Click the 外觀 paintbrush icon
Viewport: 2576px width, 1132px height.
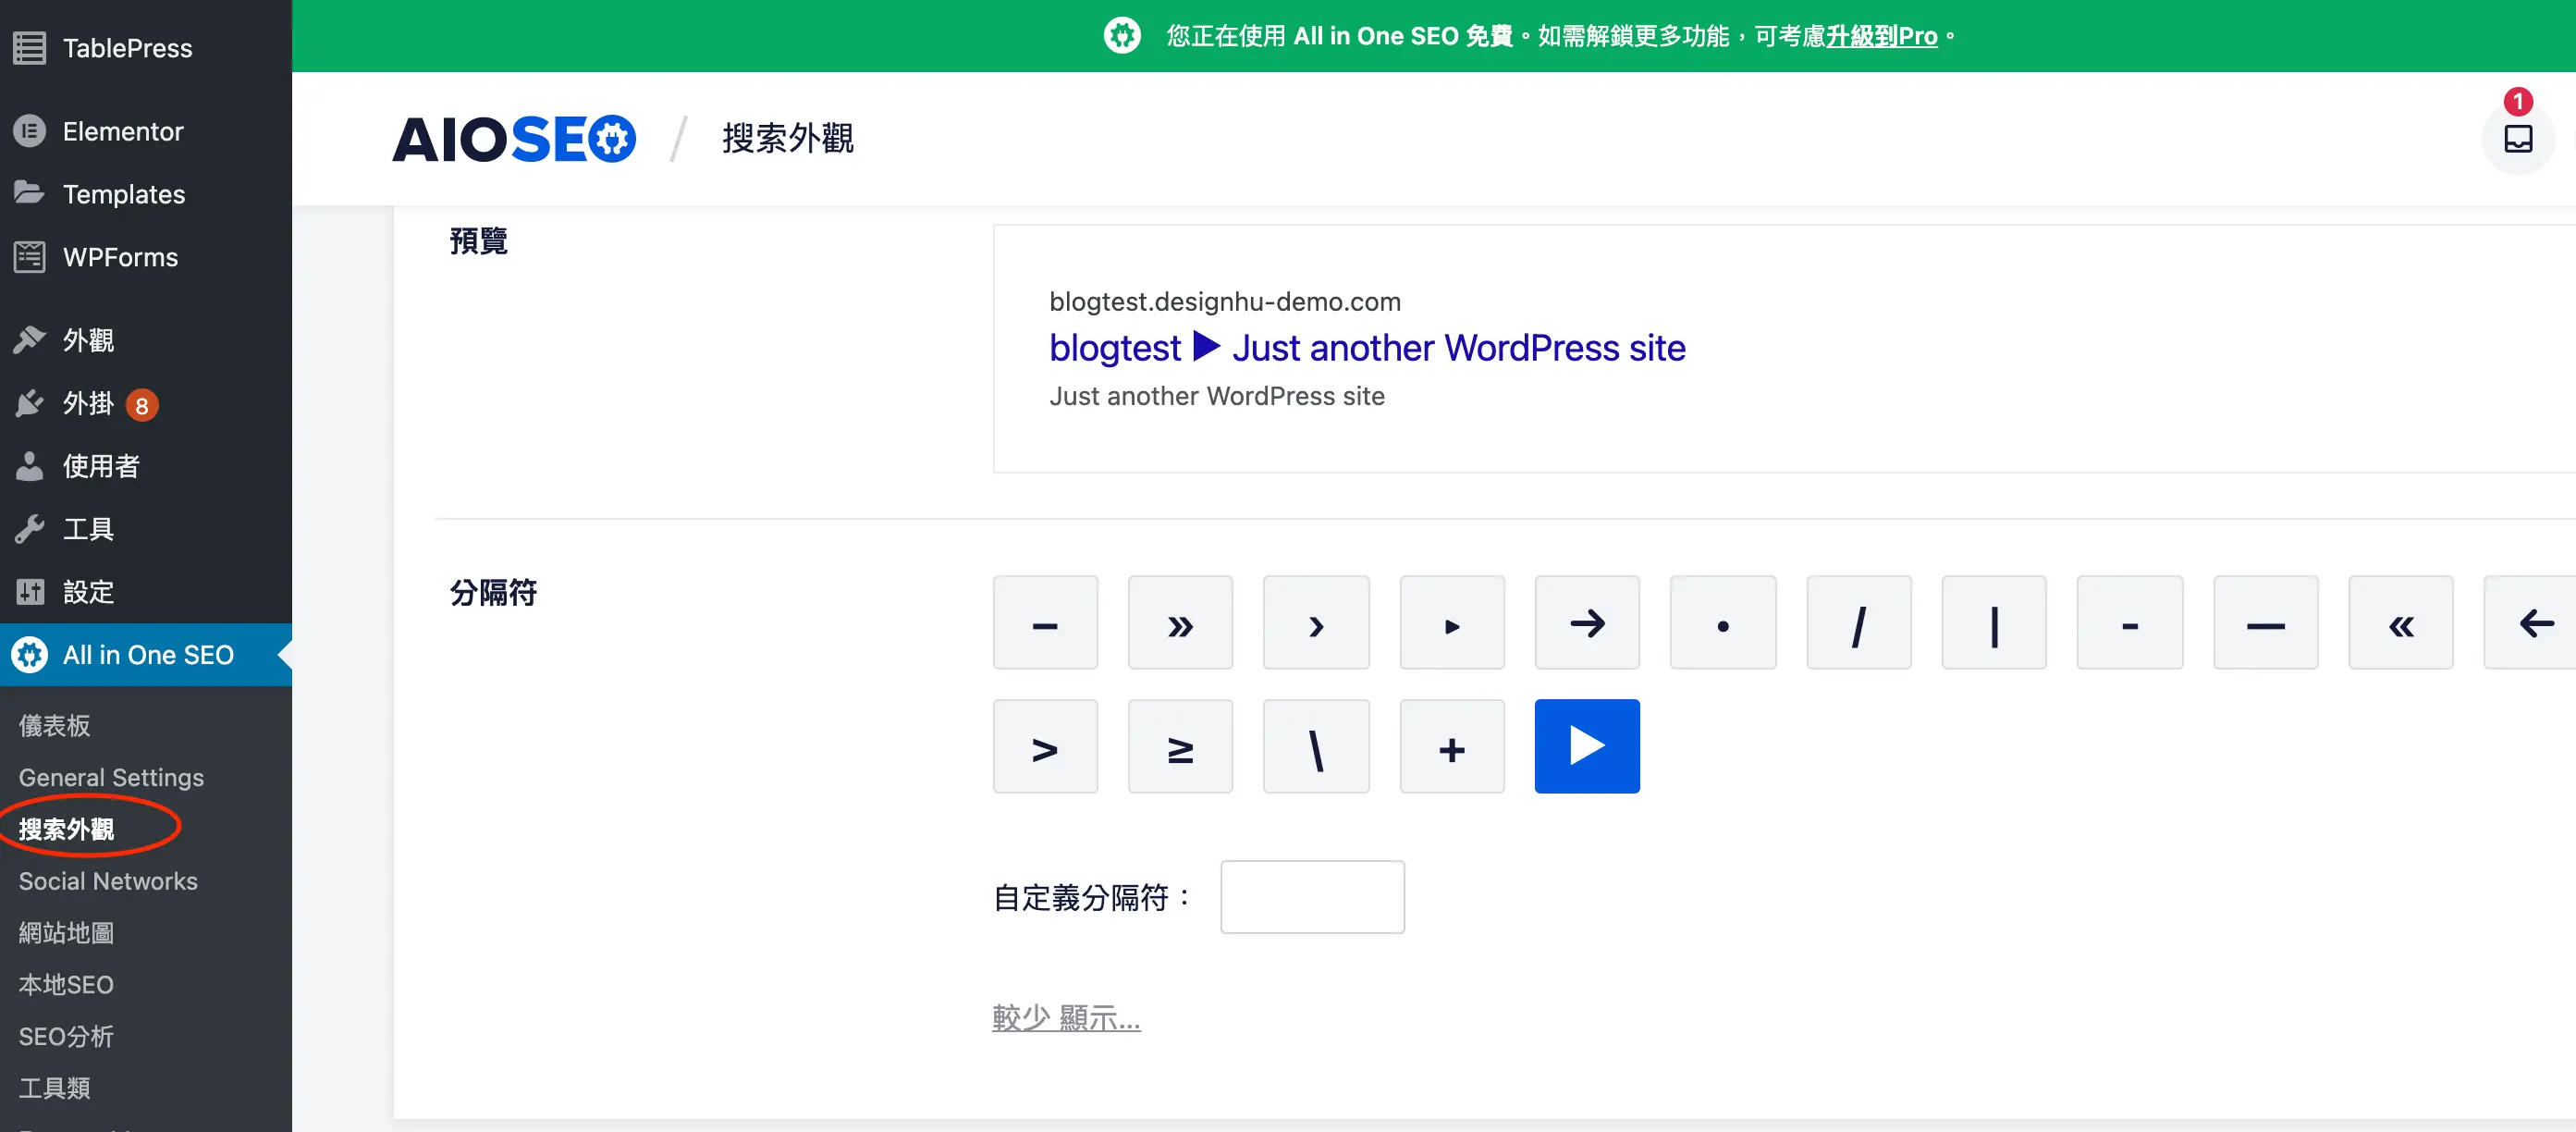coord(30,340)
